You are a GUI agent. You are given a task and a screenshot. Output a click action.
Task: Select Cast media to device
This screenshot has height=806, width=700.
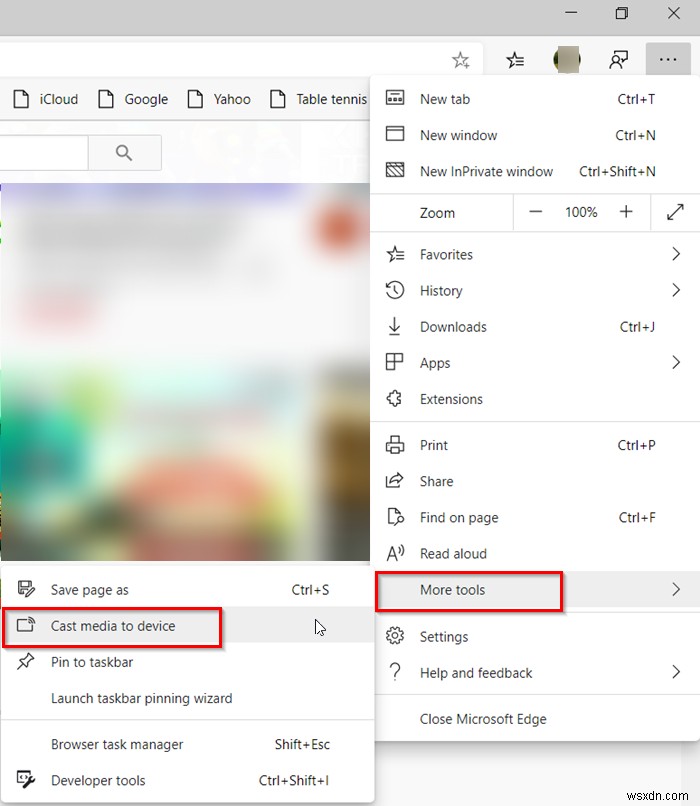click(x=188, y=626)
